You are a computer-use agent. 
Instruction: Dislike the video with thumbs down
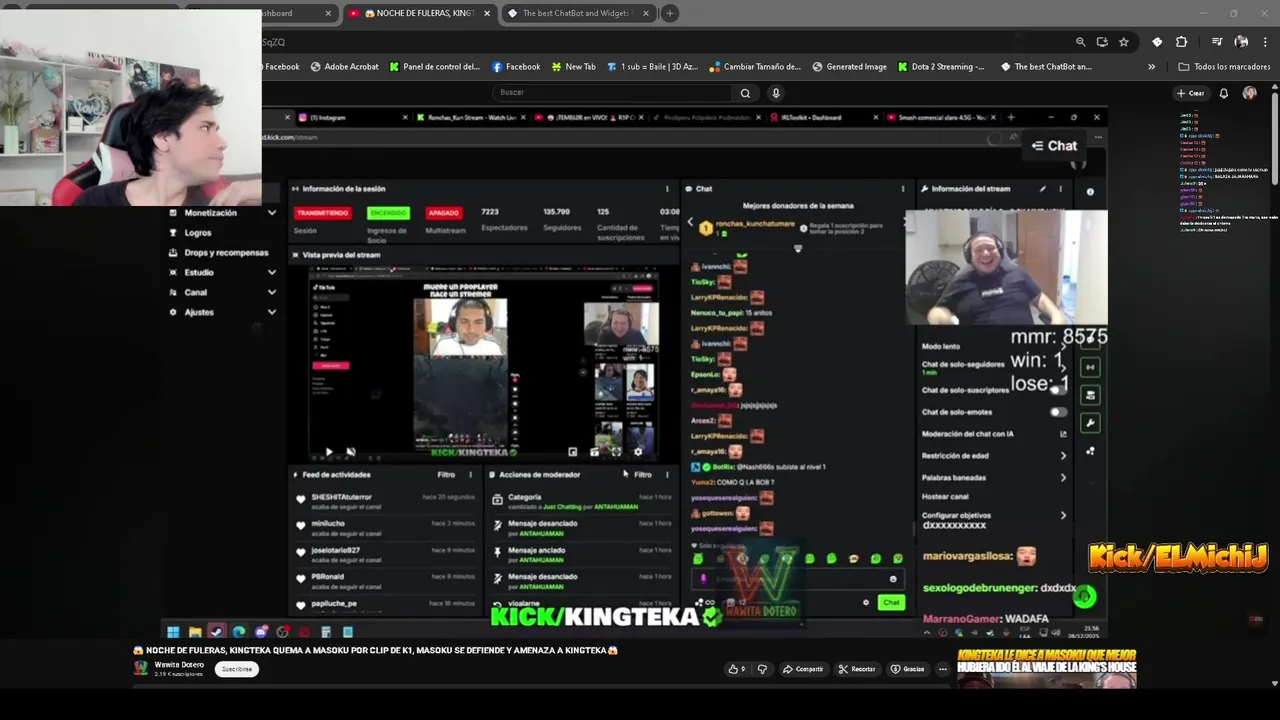[762, 669]
